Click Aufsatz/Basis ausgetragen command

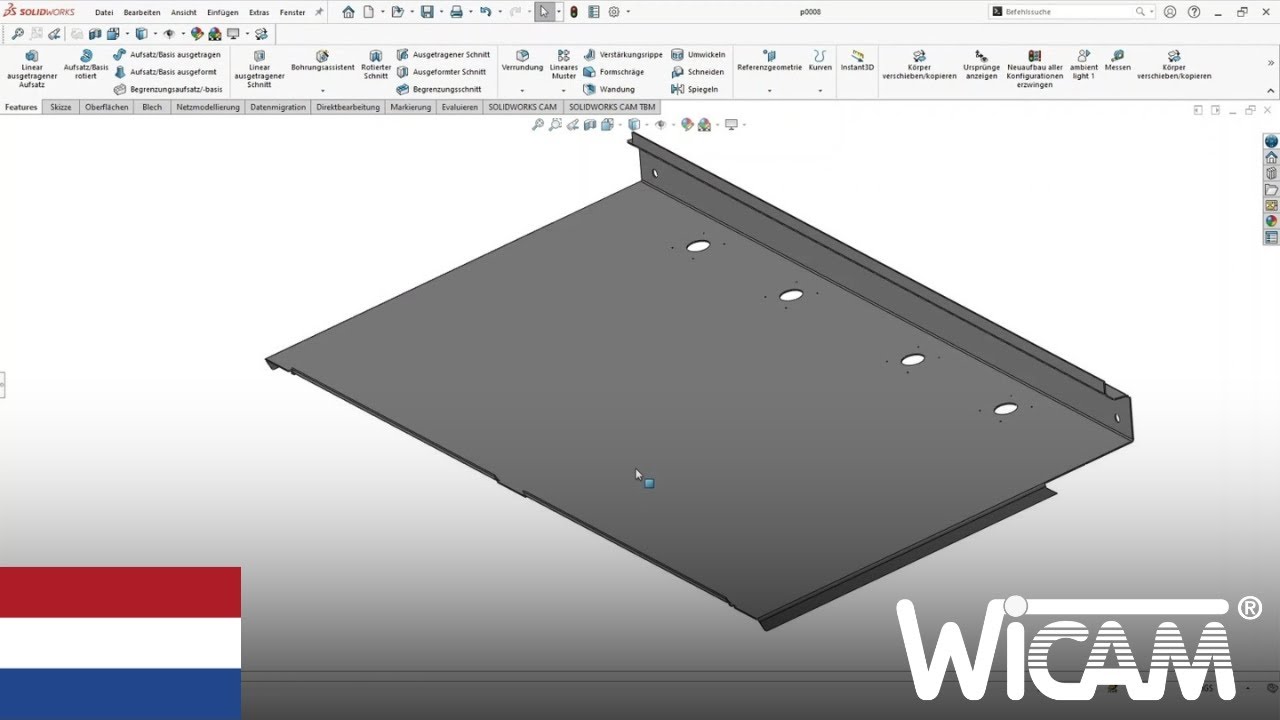tap(167, 54)
